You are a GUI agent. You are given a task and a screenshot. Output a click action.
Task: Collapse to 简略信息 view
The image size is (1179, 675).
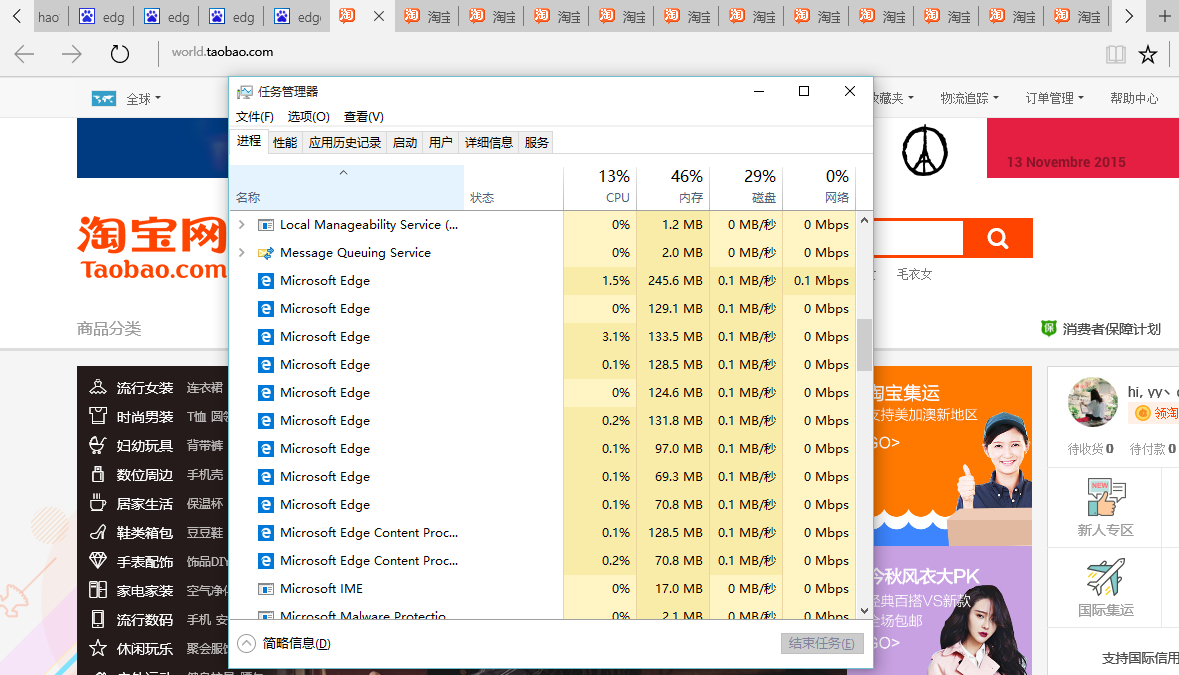tap(284, 643)
